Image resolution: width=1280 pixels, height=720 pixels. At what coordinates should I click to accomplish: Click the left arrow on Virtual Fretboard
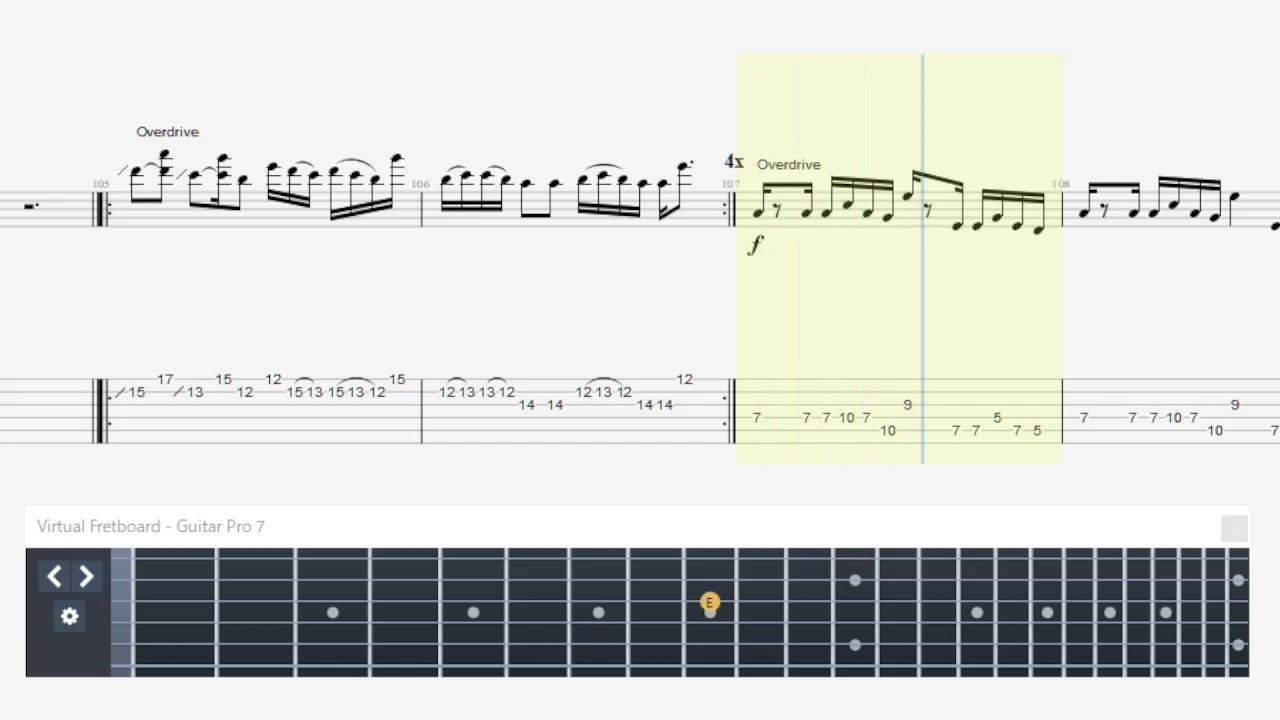(x=54, y=576)
